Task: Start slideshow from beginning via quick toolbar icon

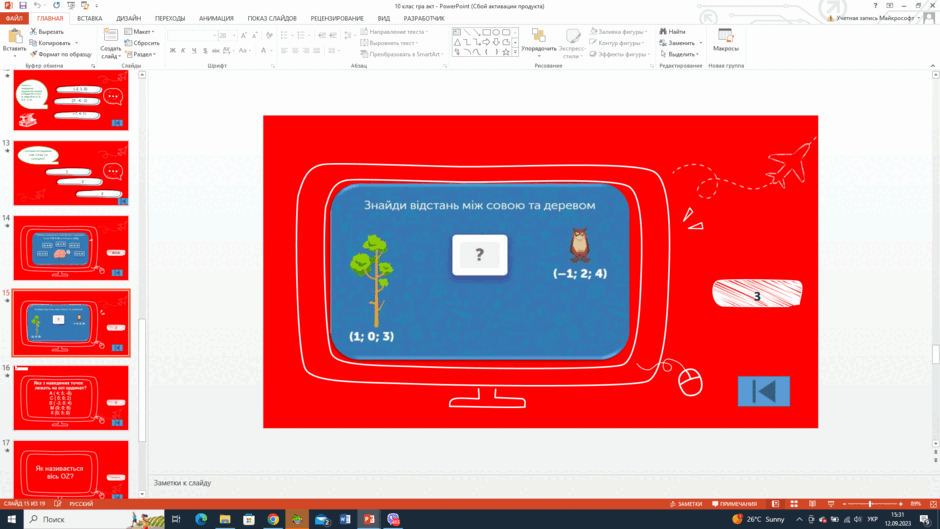Action: point(71,5)
